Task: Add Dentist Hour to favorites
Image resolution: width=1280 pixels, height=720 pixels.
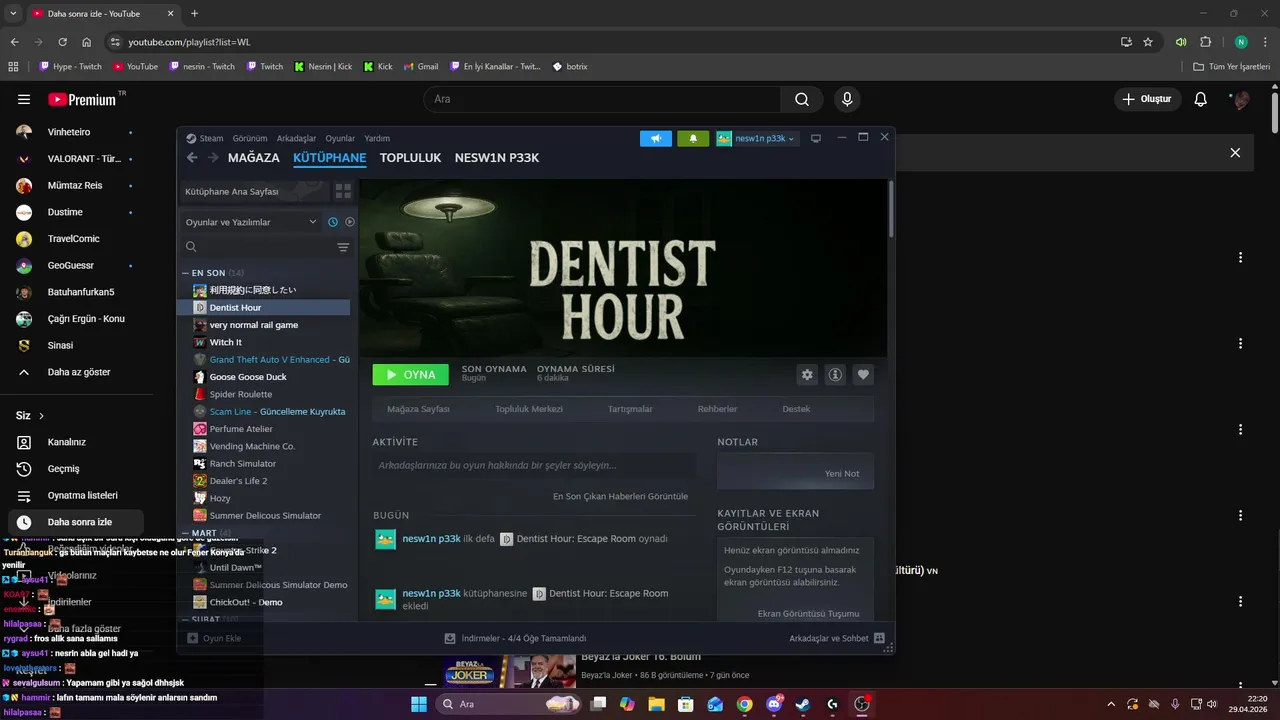Action: pyautogui.click(x=864, y=374)
